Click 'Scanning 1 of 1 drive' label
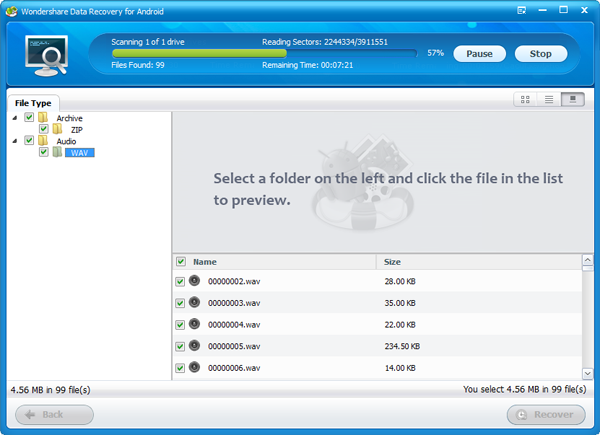Screen dimensions: 600x435 pyautogui.click(x=148, y=42)
